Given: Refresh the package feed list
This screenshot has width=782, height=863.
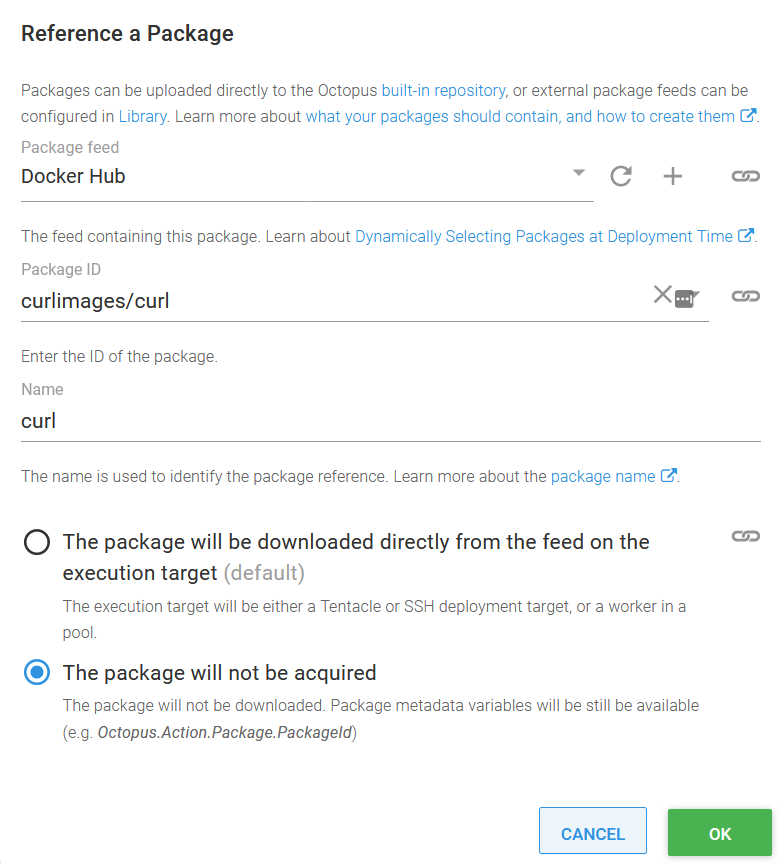Looking at the screenshot, I should point(621,177).
